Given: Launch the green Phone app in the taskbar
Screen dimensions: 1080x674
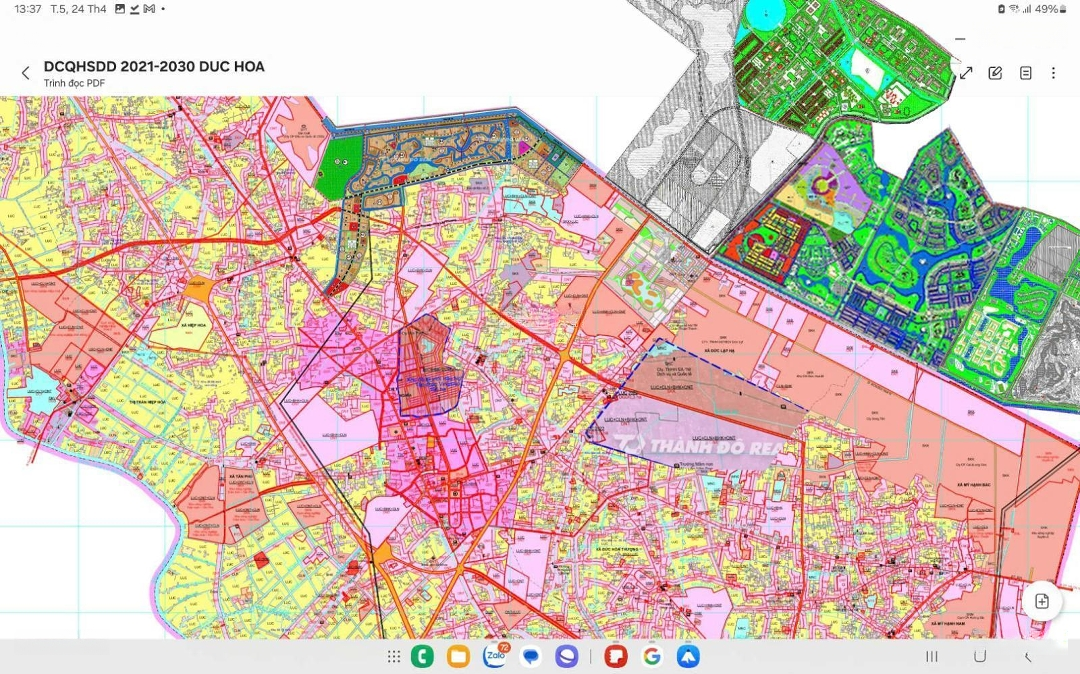Looking at the screenshot, I should [x=422, y=657].
